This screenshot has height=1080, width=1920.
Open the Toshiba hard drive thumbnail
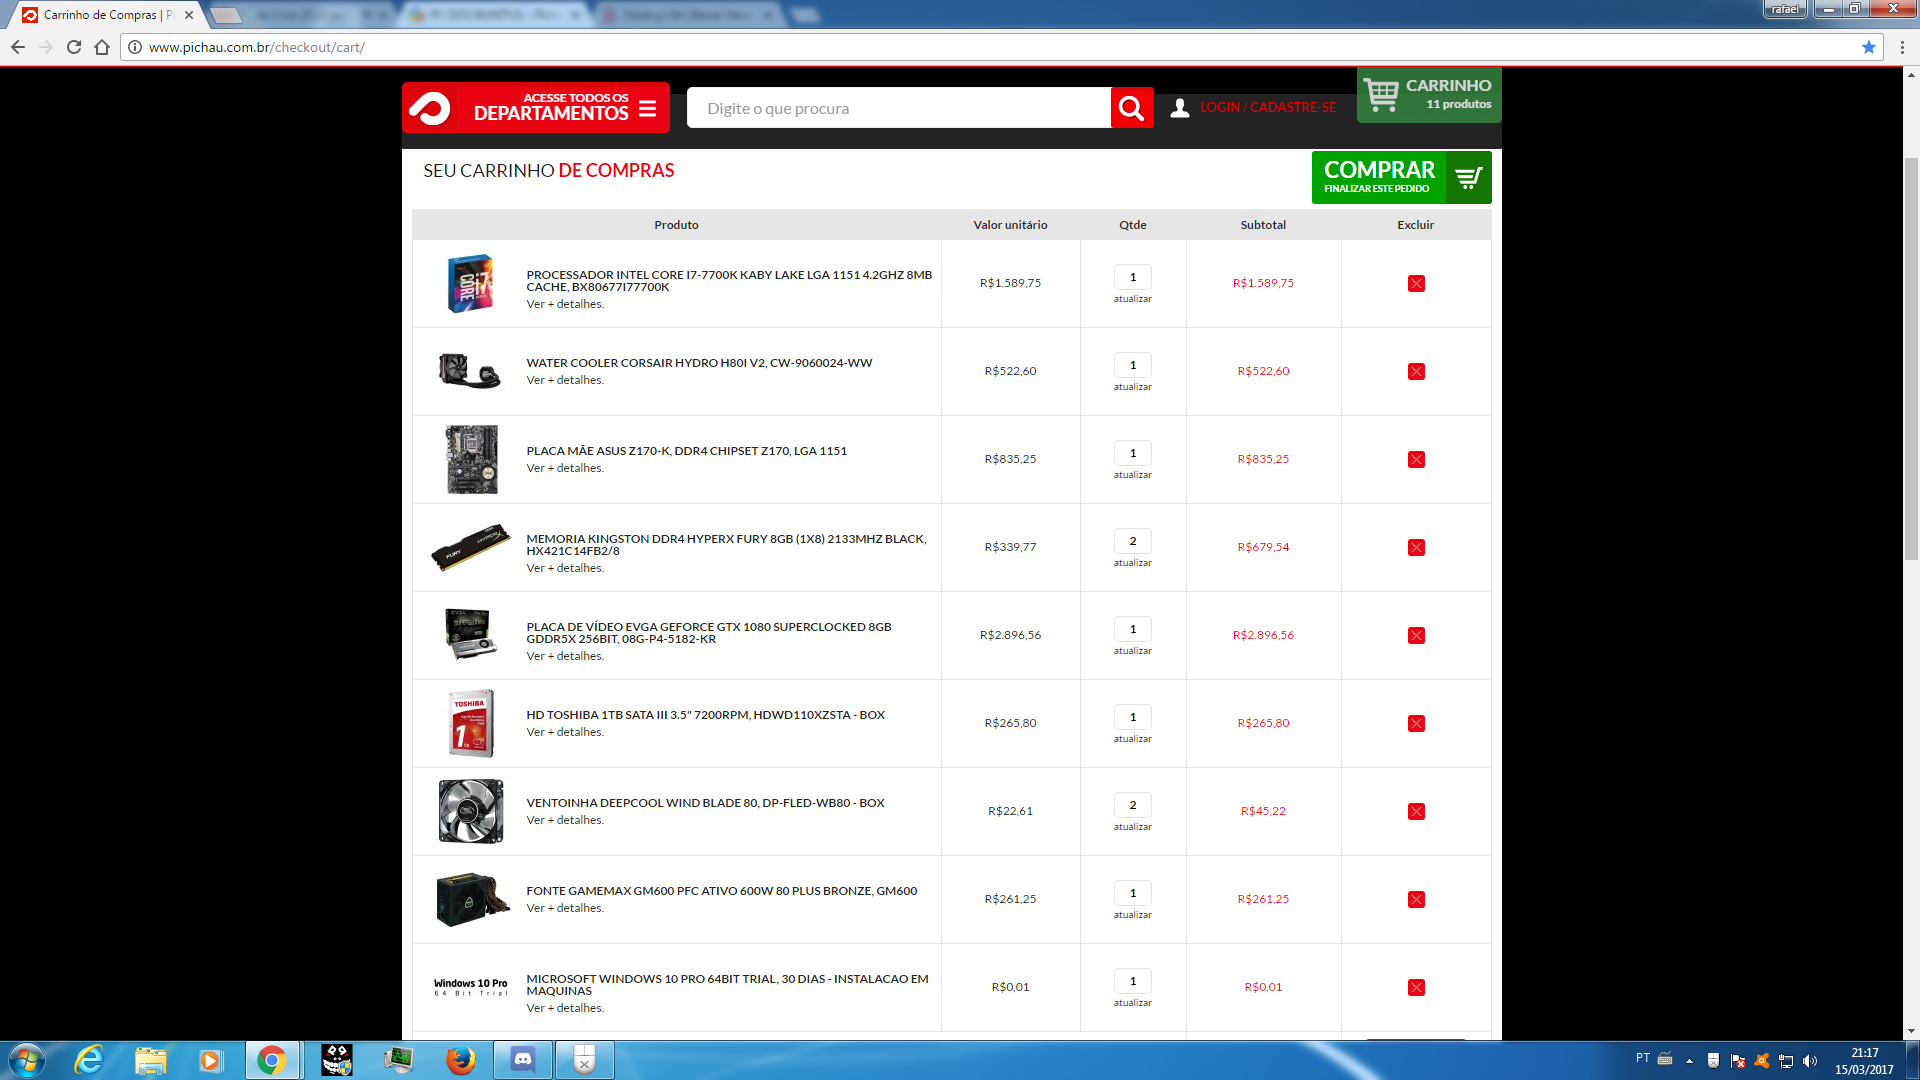click(471, 723)
